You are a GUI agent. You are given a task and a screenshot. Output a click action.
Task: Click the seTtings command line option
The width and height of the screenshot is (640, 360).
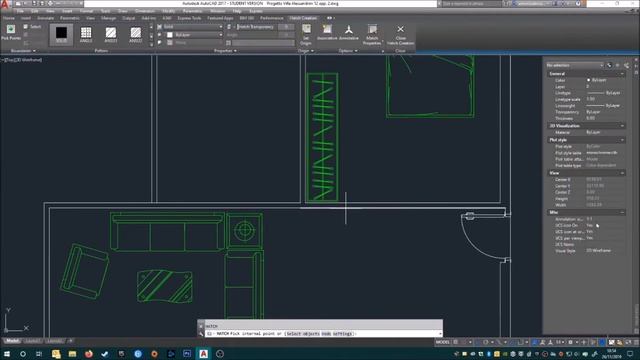pyautogui.click(x=342, y=334)
